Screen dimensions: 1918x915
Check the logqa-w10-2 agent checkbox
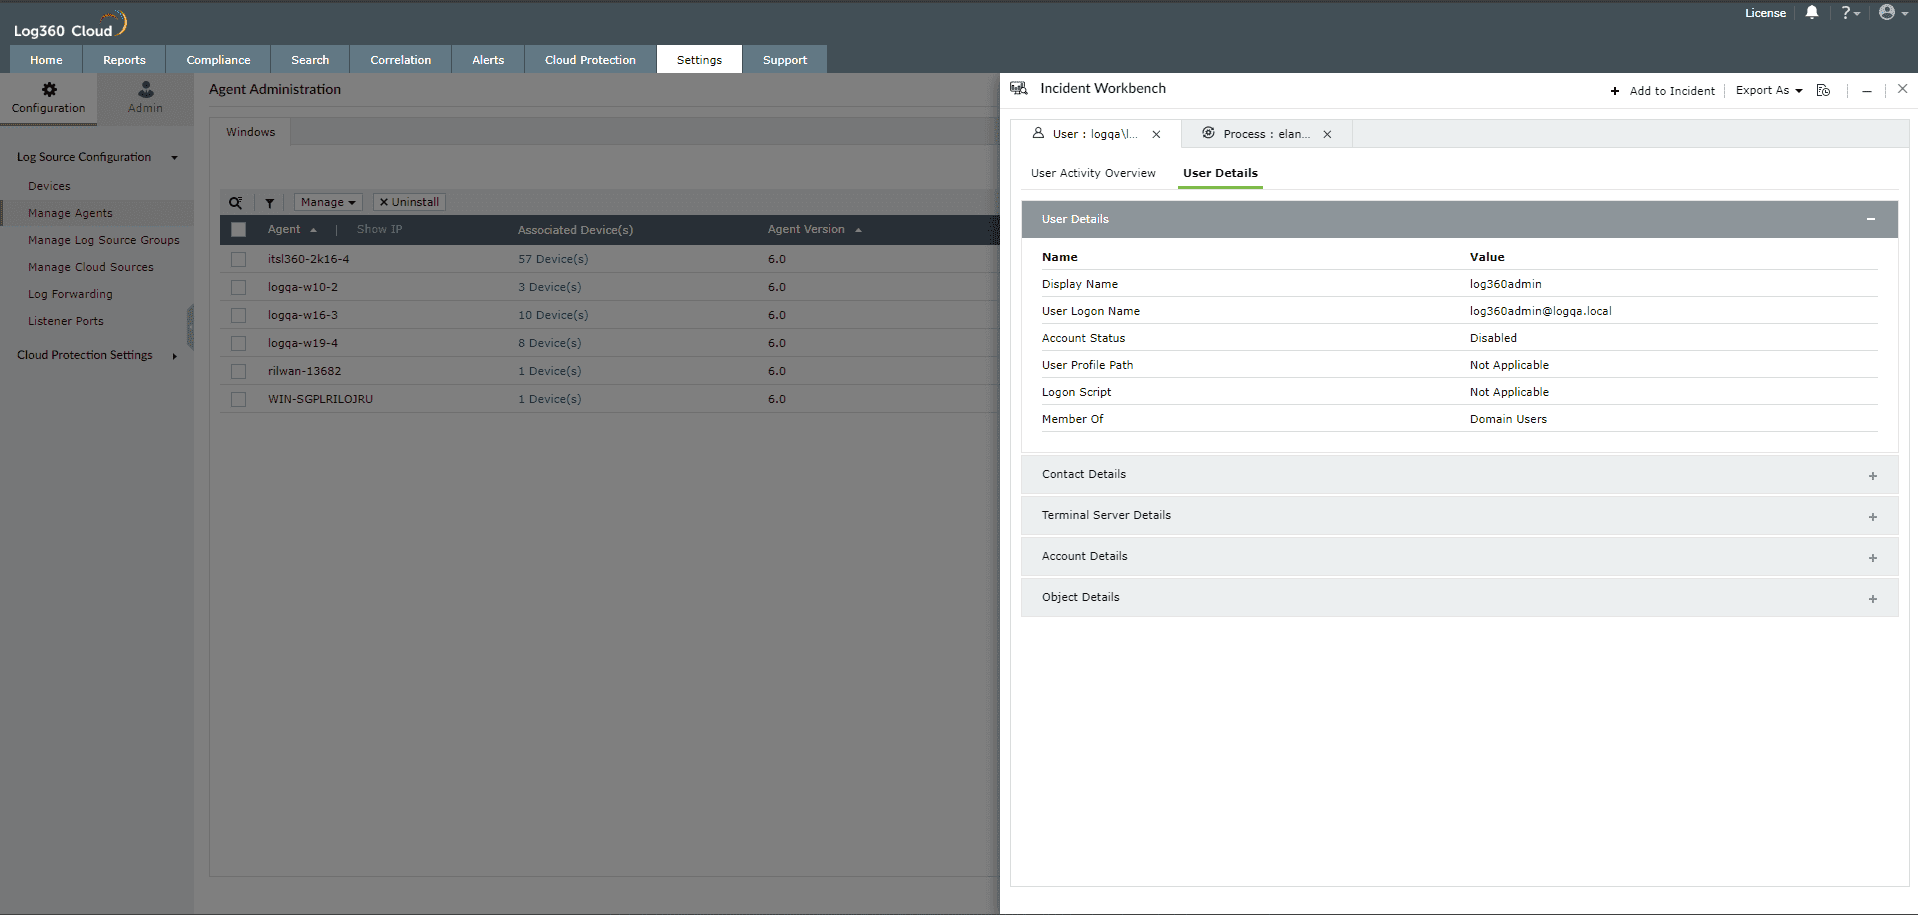(238, 287)
